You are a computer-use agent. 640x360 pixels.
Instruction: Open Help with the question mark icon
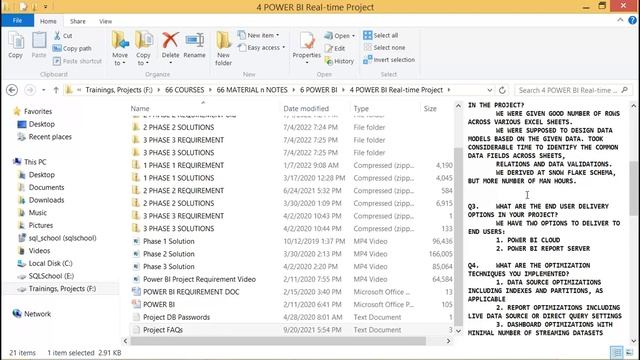(633, 20)
